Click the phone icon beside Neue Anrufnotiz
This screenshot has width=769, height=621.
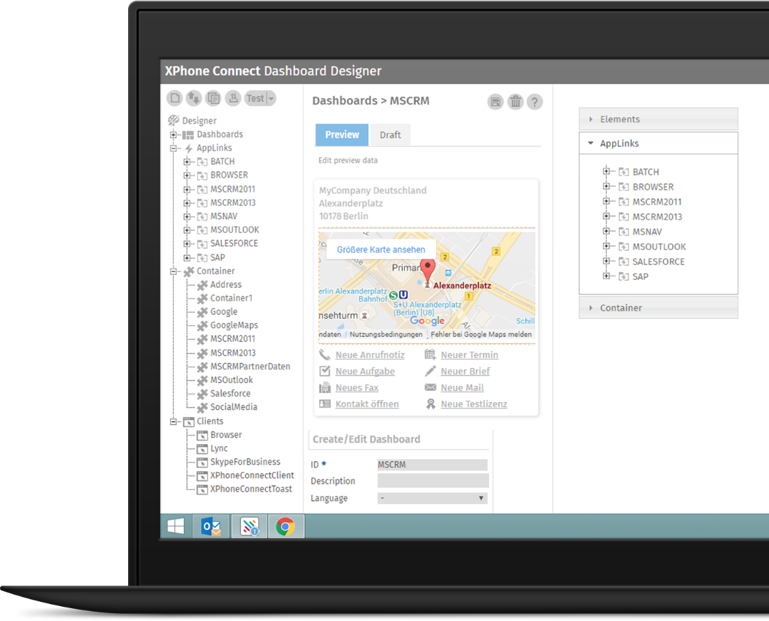[x=325, y=355]
